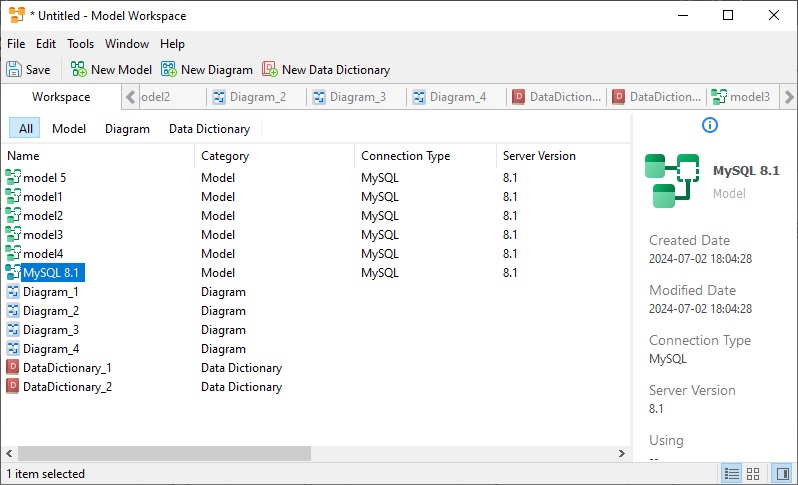The width and height of the screenshot is (798, 485).
Task: Open the partially hidden model2 tab
Action: pyautogui.click(x=172, y=97)
